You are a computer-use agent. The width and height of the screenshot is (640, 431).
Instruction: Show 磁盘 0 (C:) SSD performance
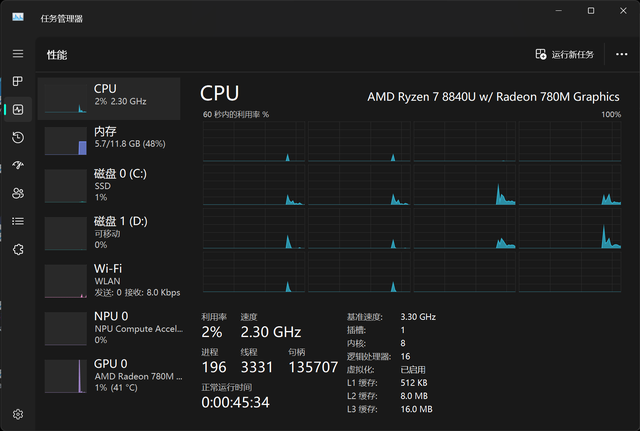tap(109, 185)
